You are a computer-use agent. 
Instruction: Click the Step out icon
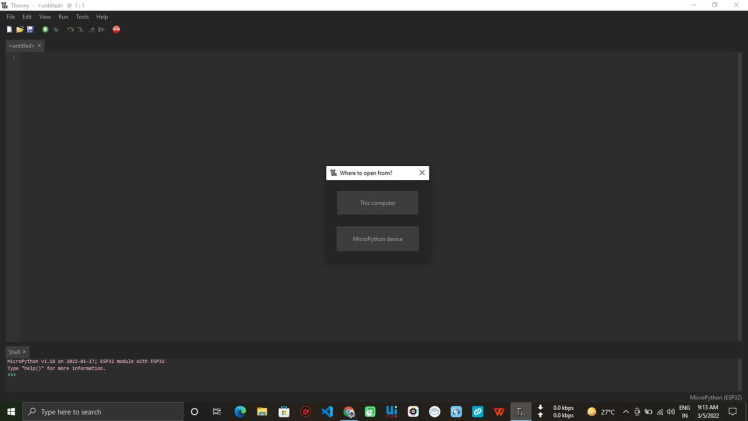[91, 30]
